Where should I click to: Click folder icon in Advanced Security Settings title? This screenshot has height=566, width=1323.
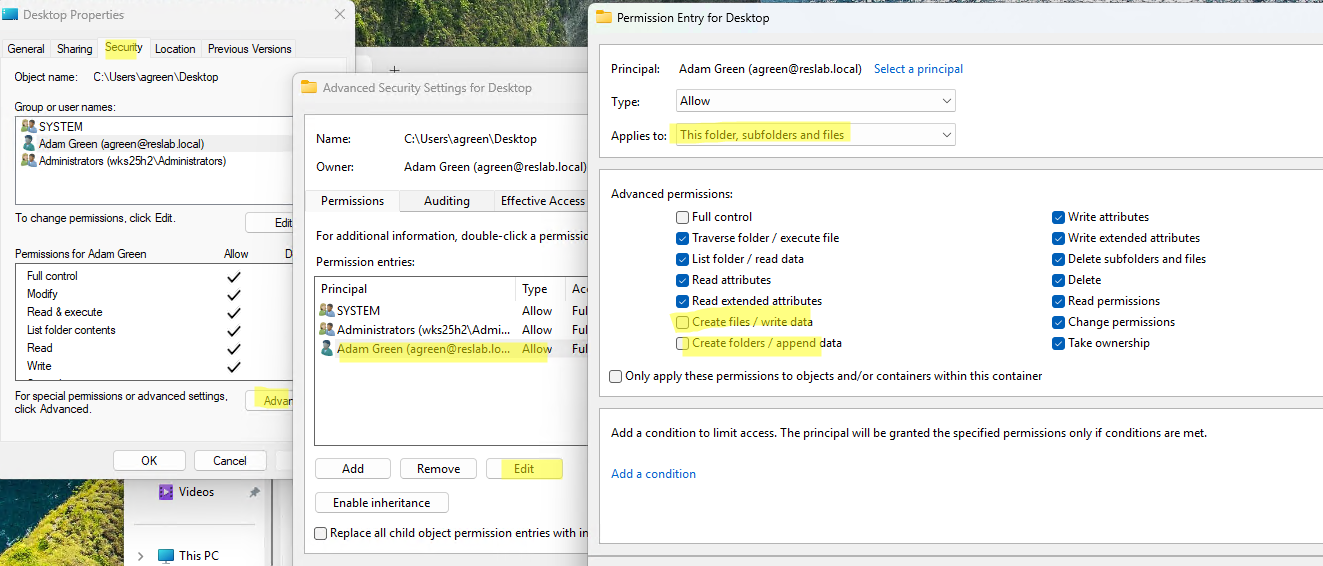pyautogui.click(x=309, y=87)
